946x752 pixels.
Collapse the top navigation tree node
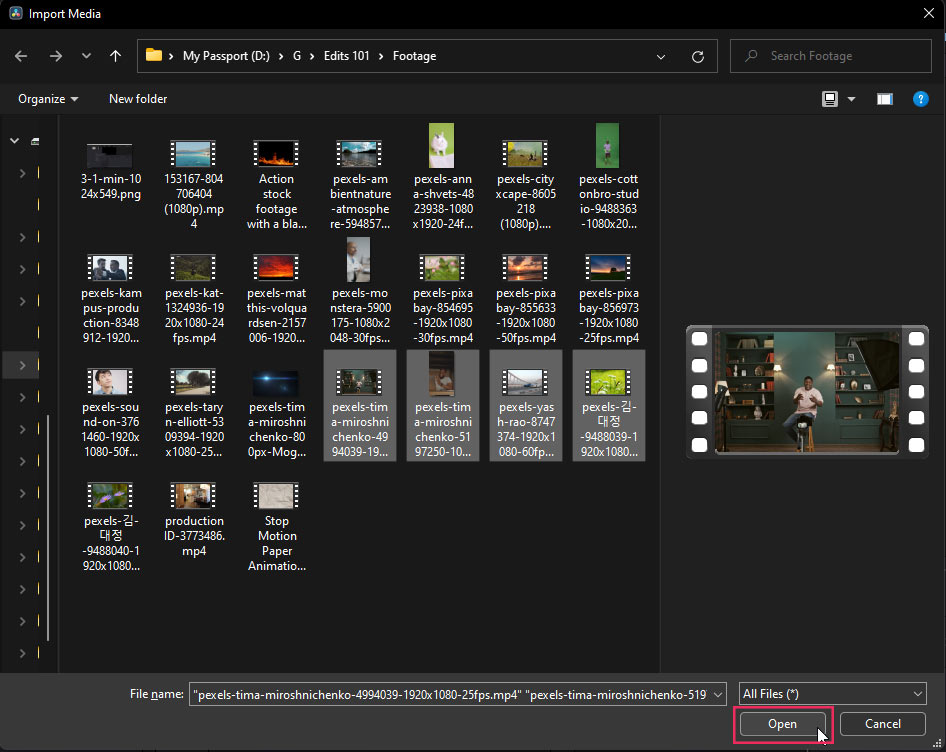point(14,141)
